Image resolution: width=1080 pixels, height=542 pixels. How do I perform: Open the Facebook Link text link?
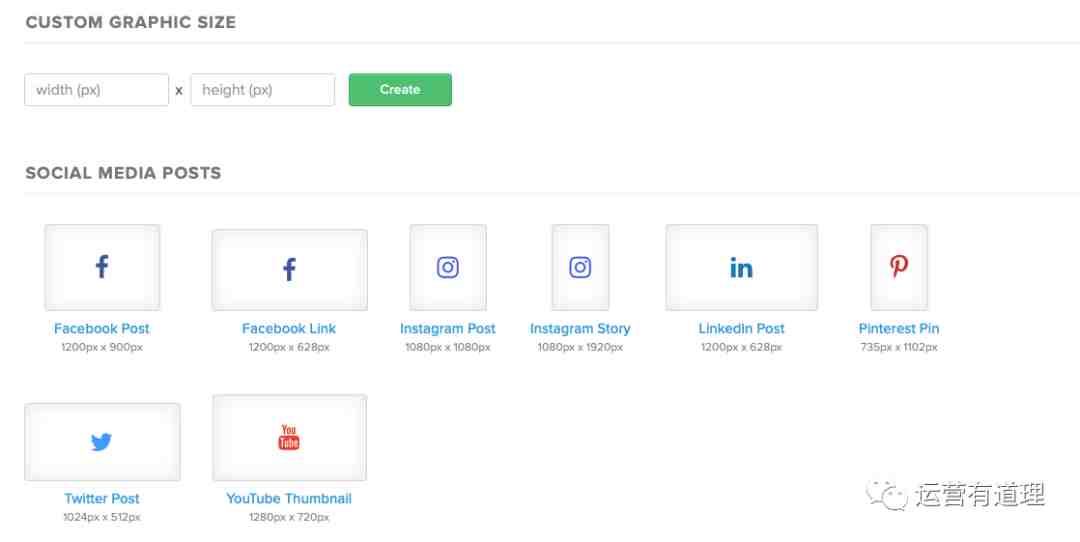(x=289, y=329)
